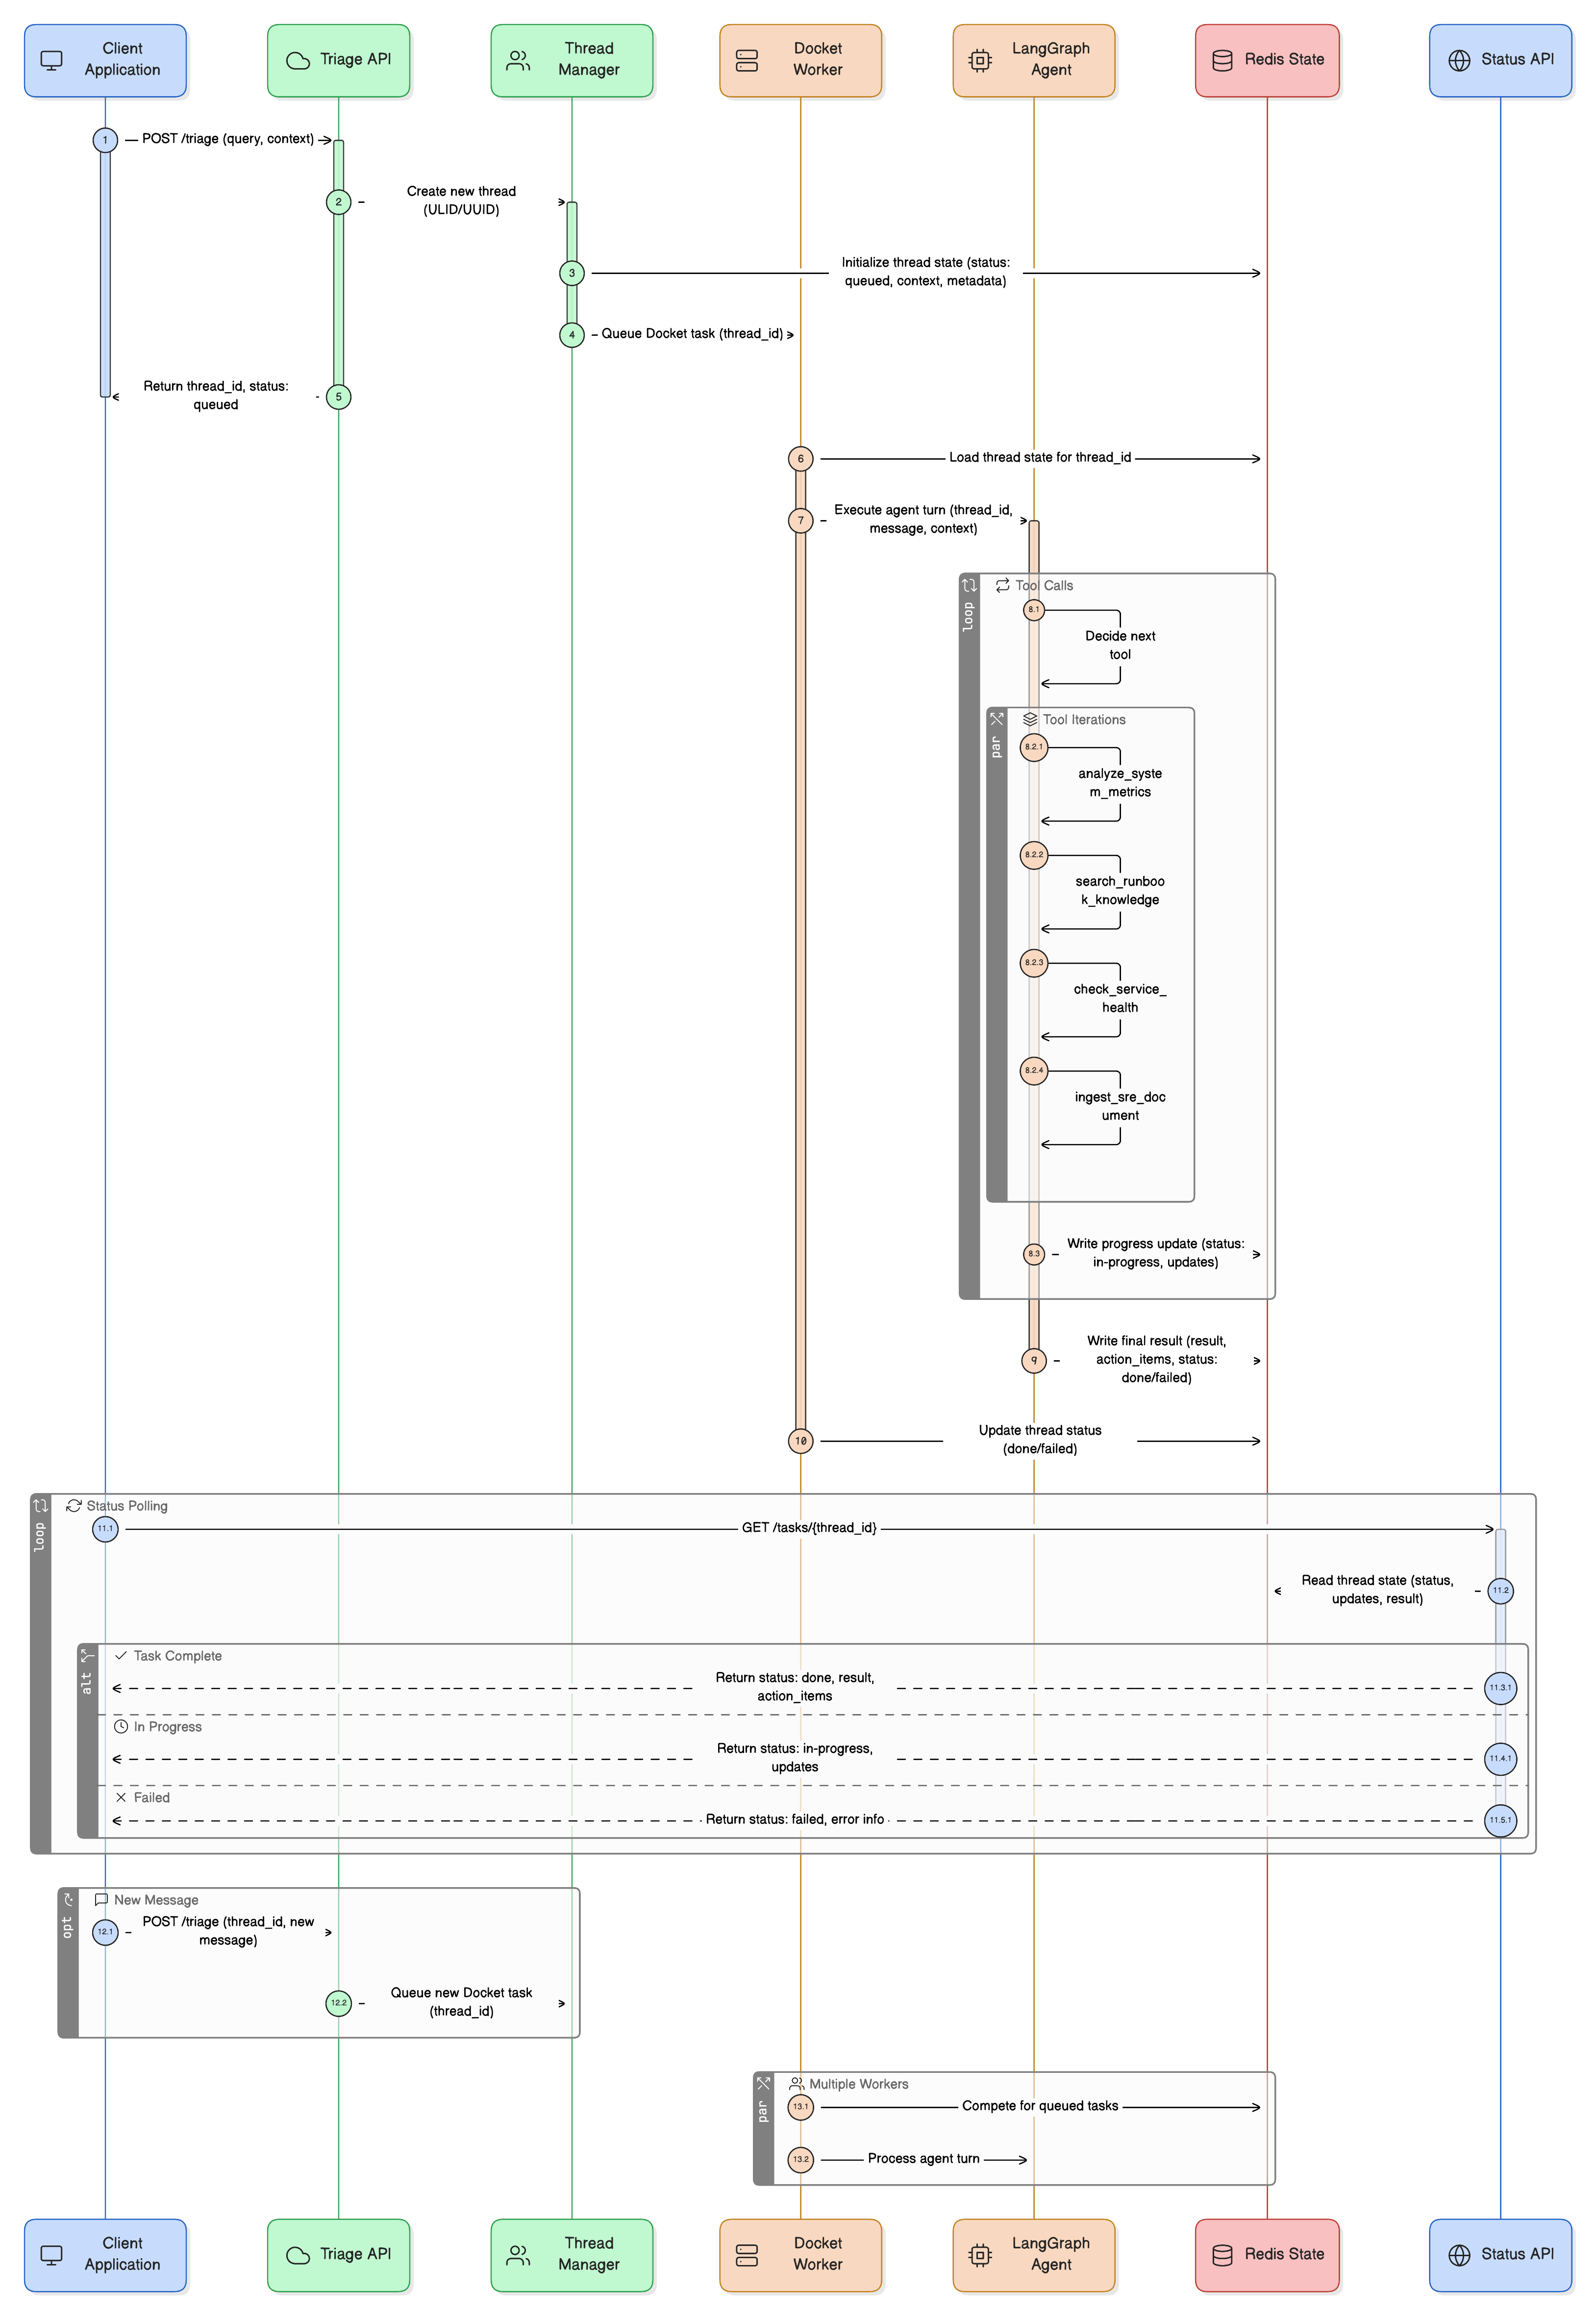Click the clock icon beside In Progress

pos(121,1726)
